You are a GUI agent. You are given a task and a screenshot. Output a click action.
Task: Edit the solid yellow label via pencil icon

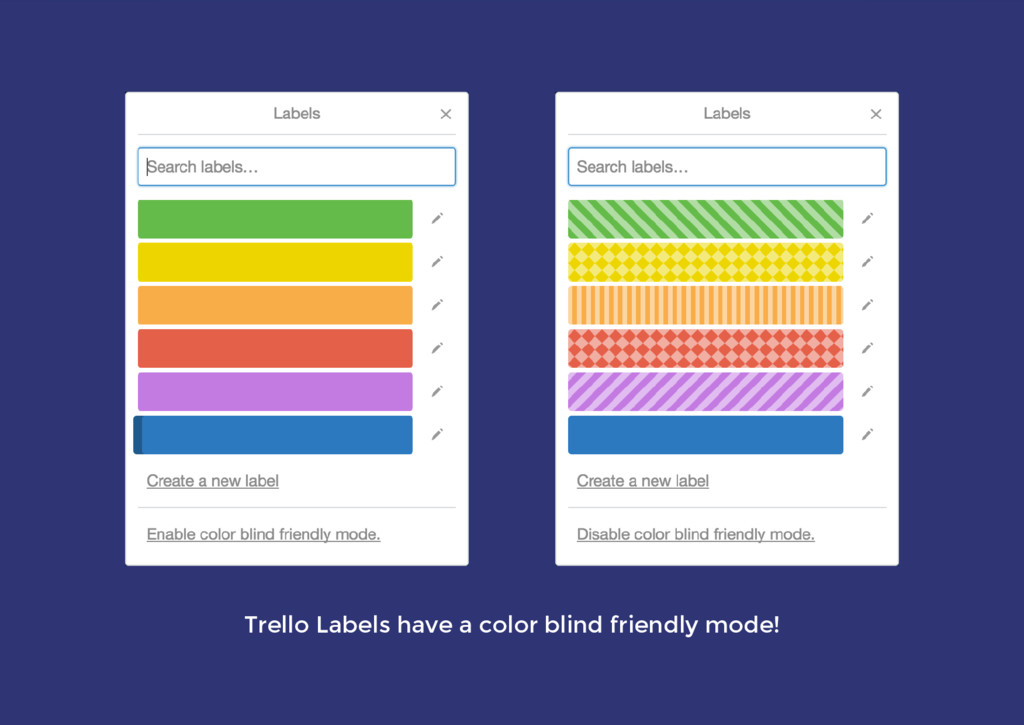point(437,261)
